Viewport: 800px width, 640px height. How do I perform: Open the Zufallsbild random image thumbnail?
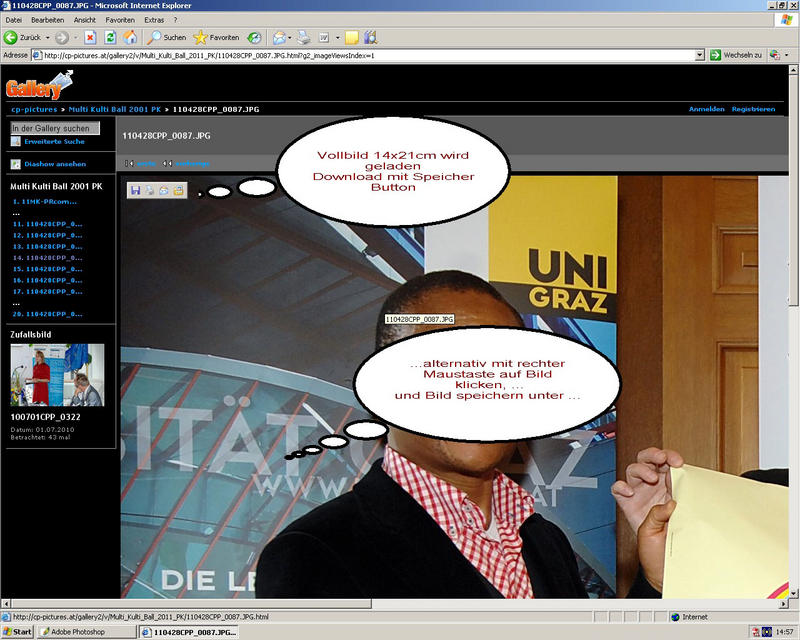[x=57, y=375]
